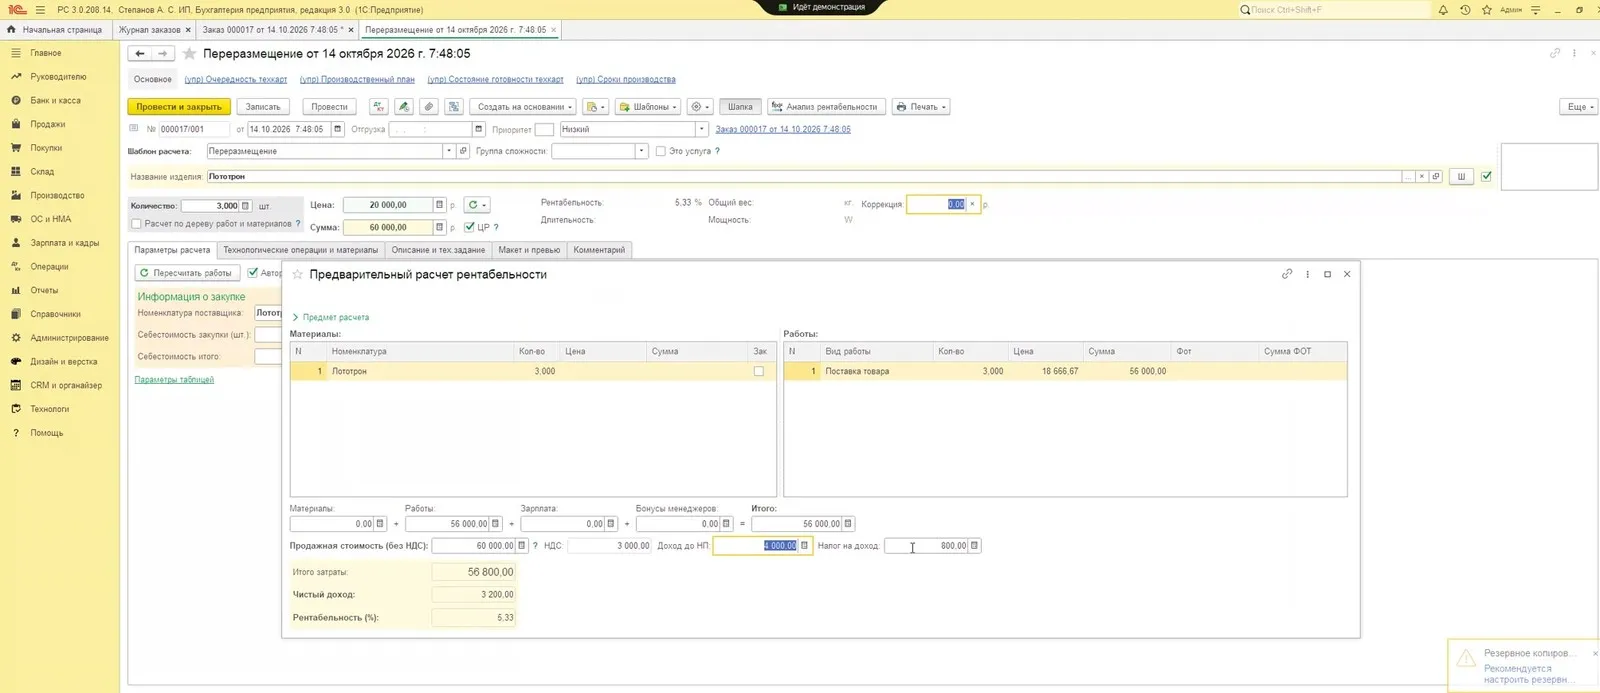Viewport: 1600px width, 693px height.
Task: Open Параметры таблицей link
Action: [174, 380]
